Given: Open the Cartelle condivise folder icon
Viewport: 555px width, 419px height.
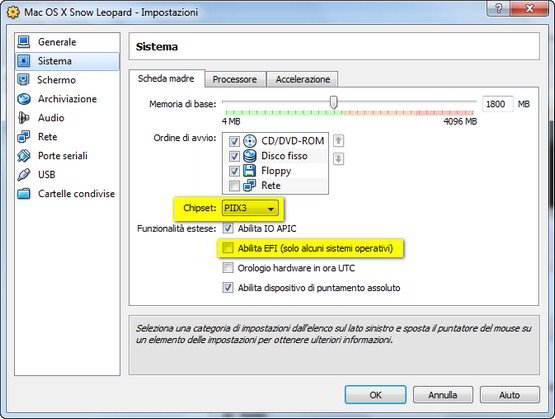Looking at the screenshot, I should [x=24, y=194].
